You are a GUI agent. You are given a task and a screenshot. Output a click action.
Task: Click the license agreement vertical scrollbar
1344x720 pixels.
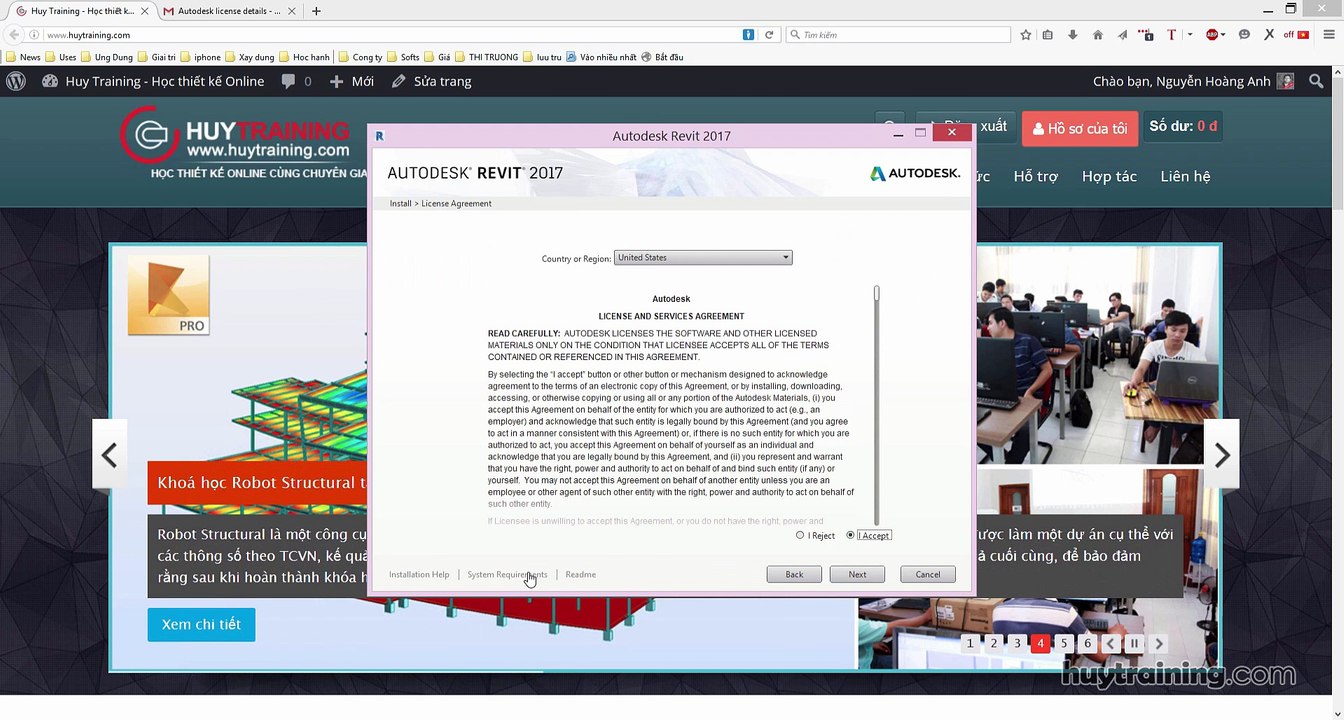point(877,405)
